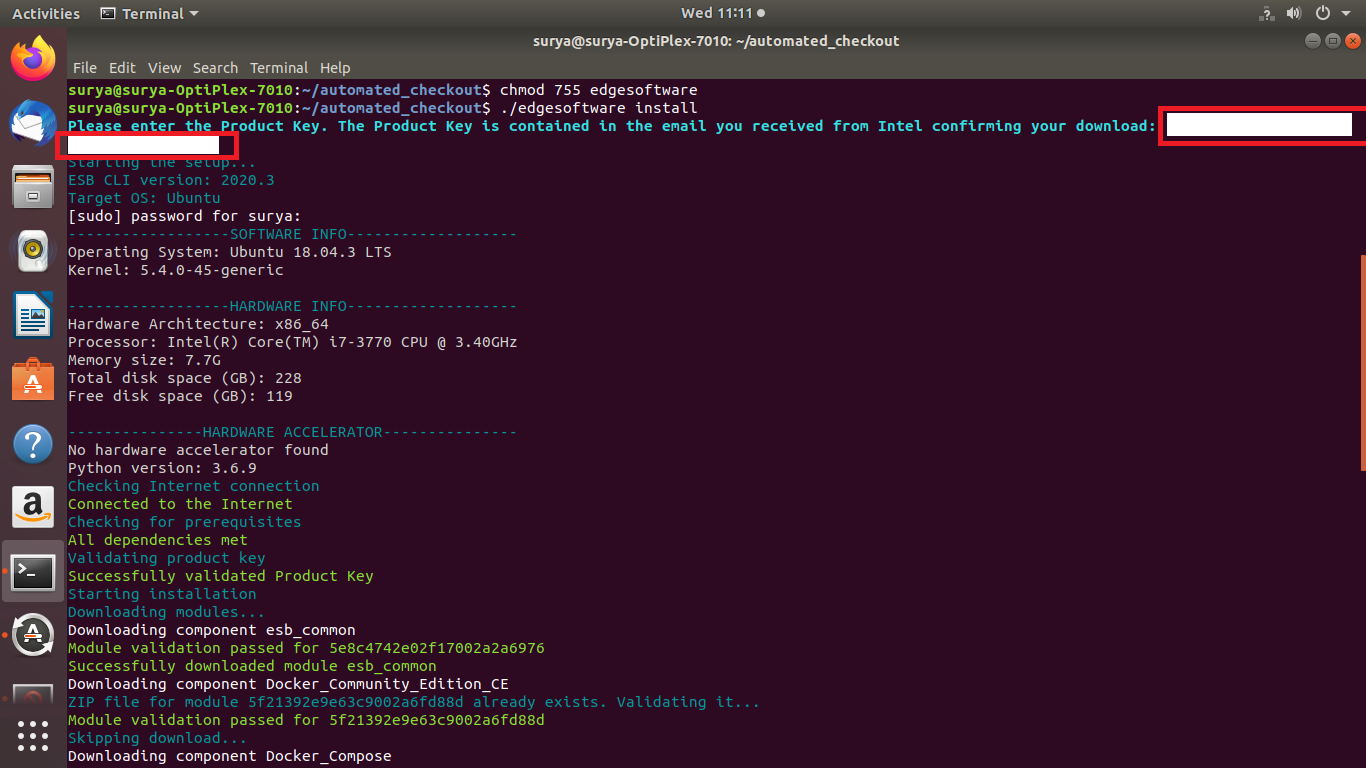Launch Rhythmbox music player from dock

pyautogui.click(x=33, y=251)
